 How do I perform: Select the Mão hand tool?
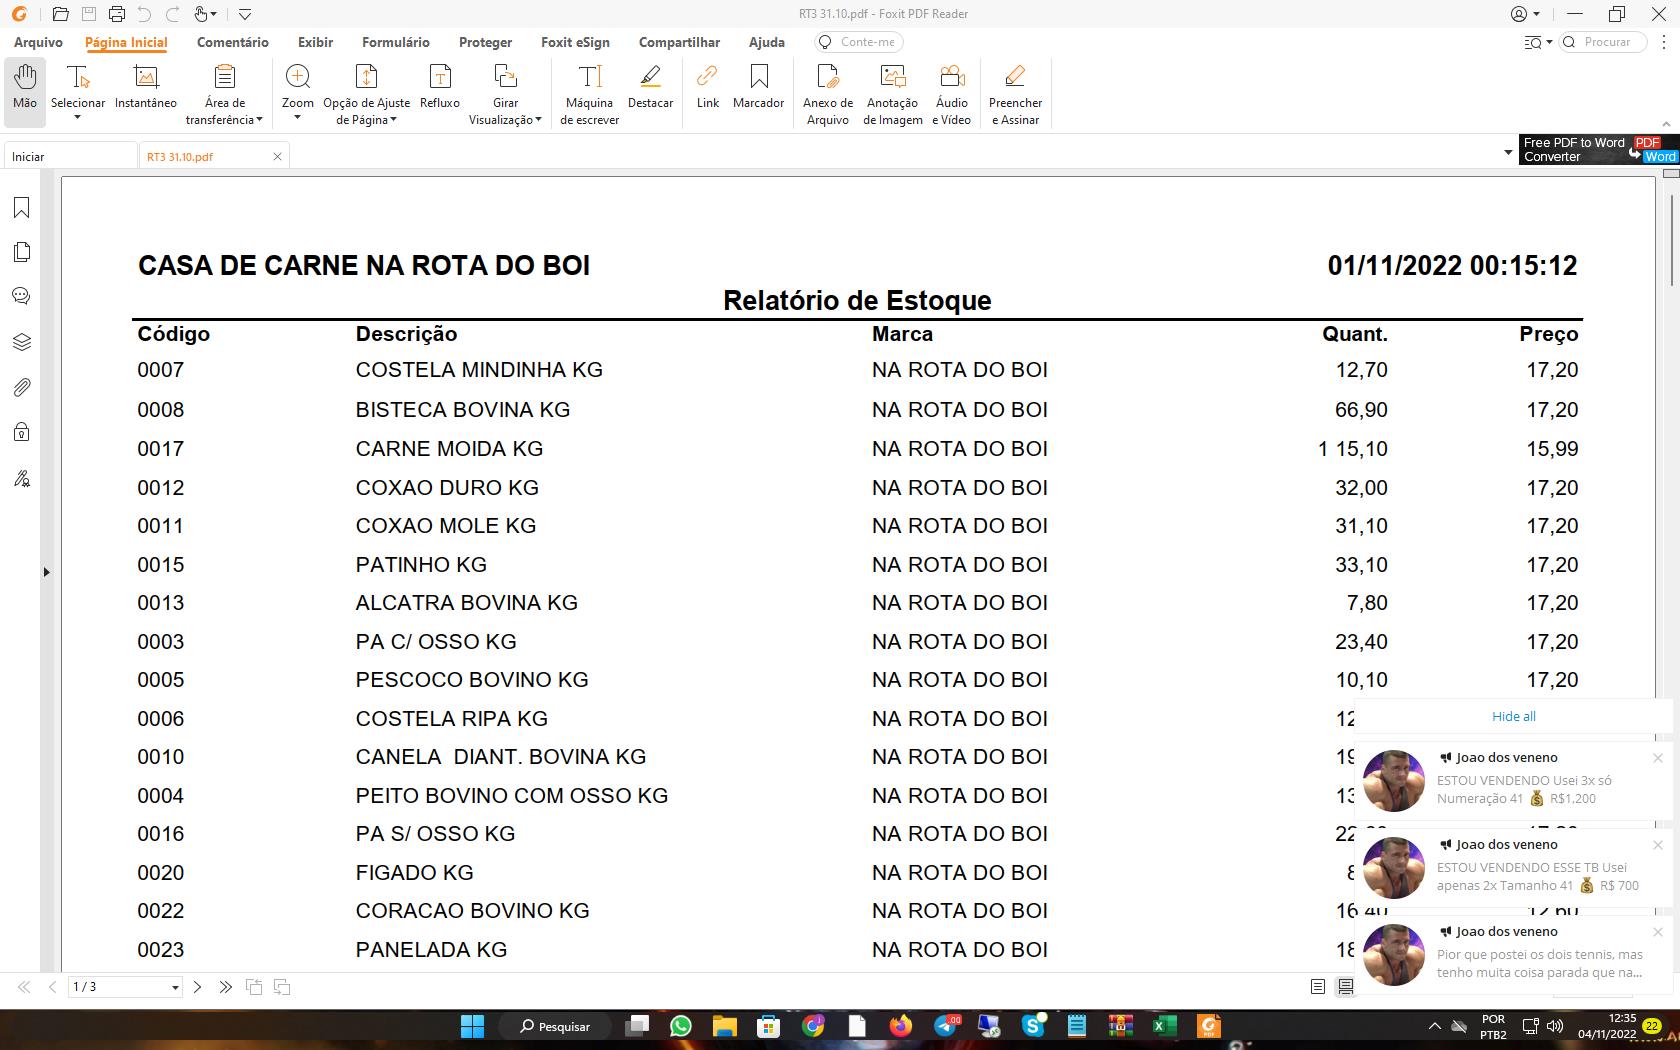[x=24, y=90]
